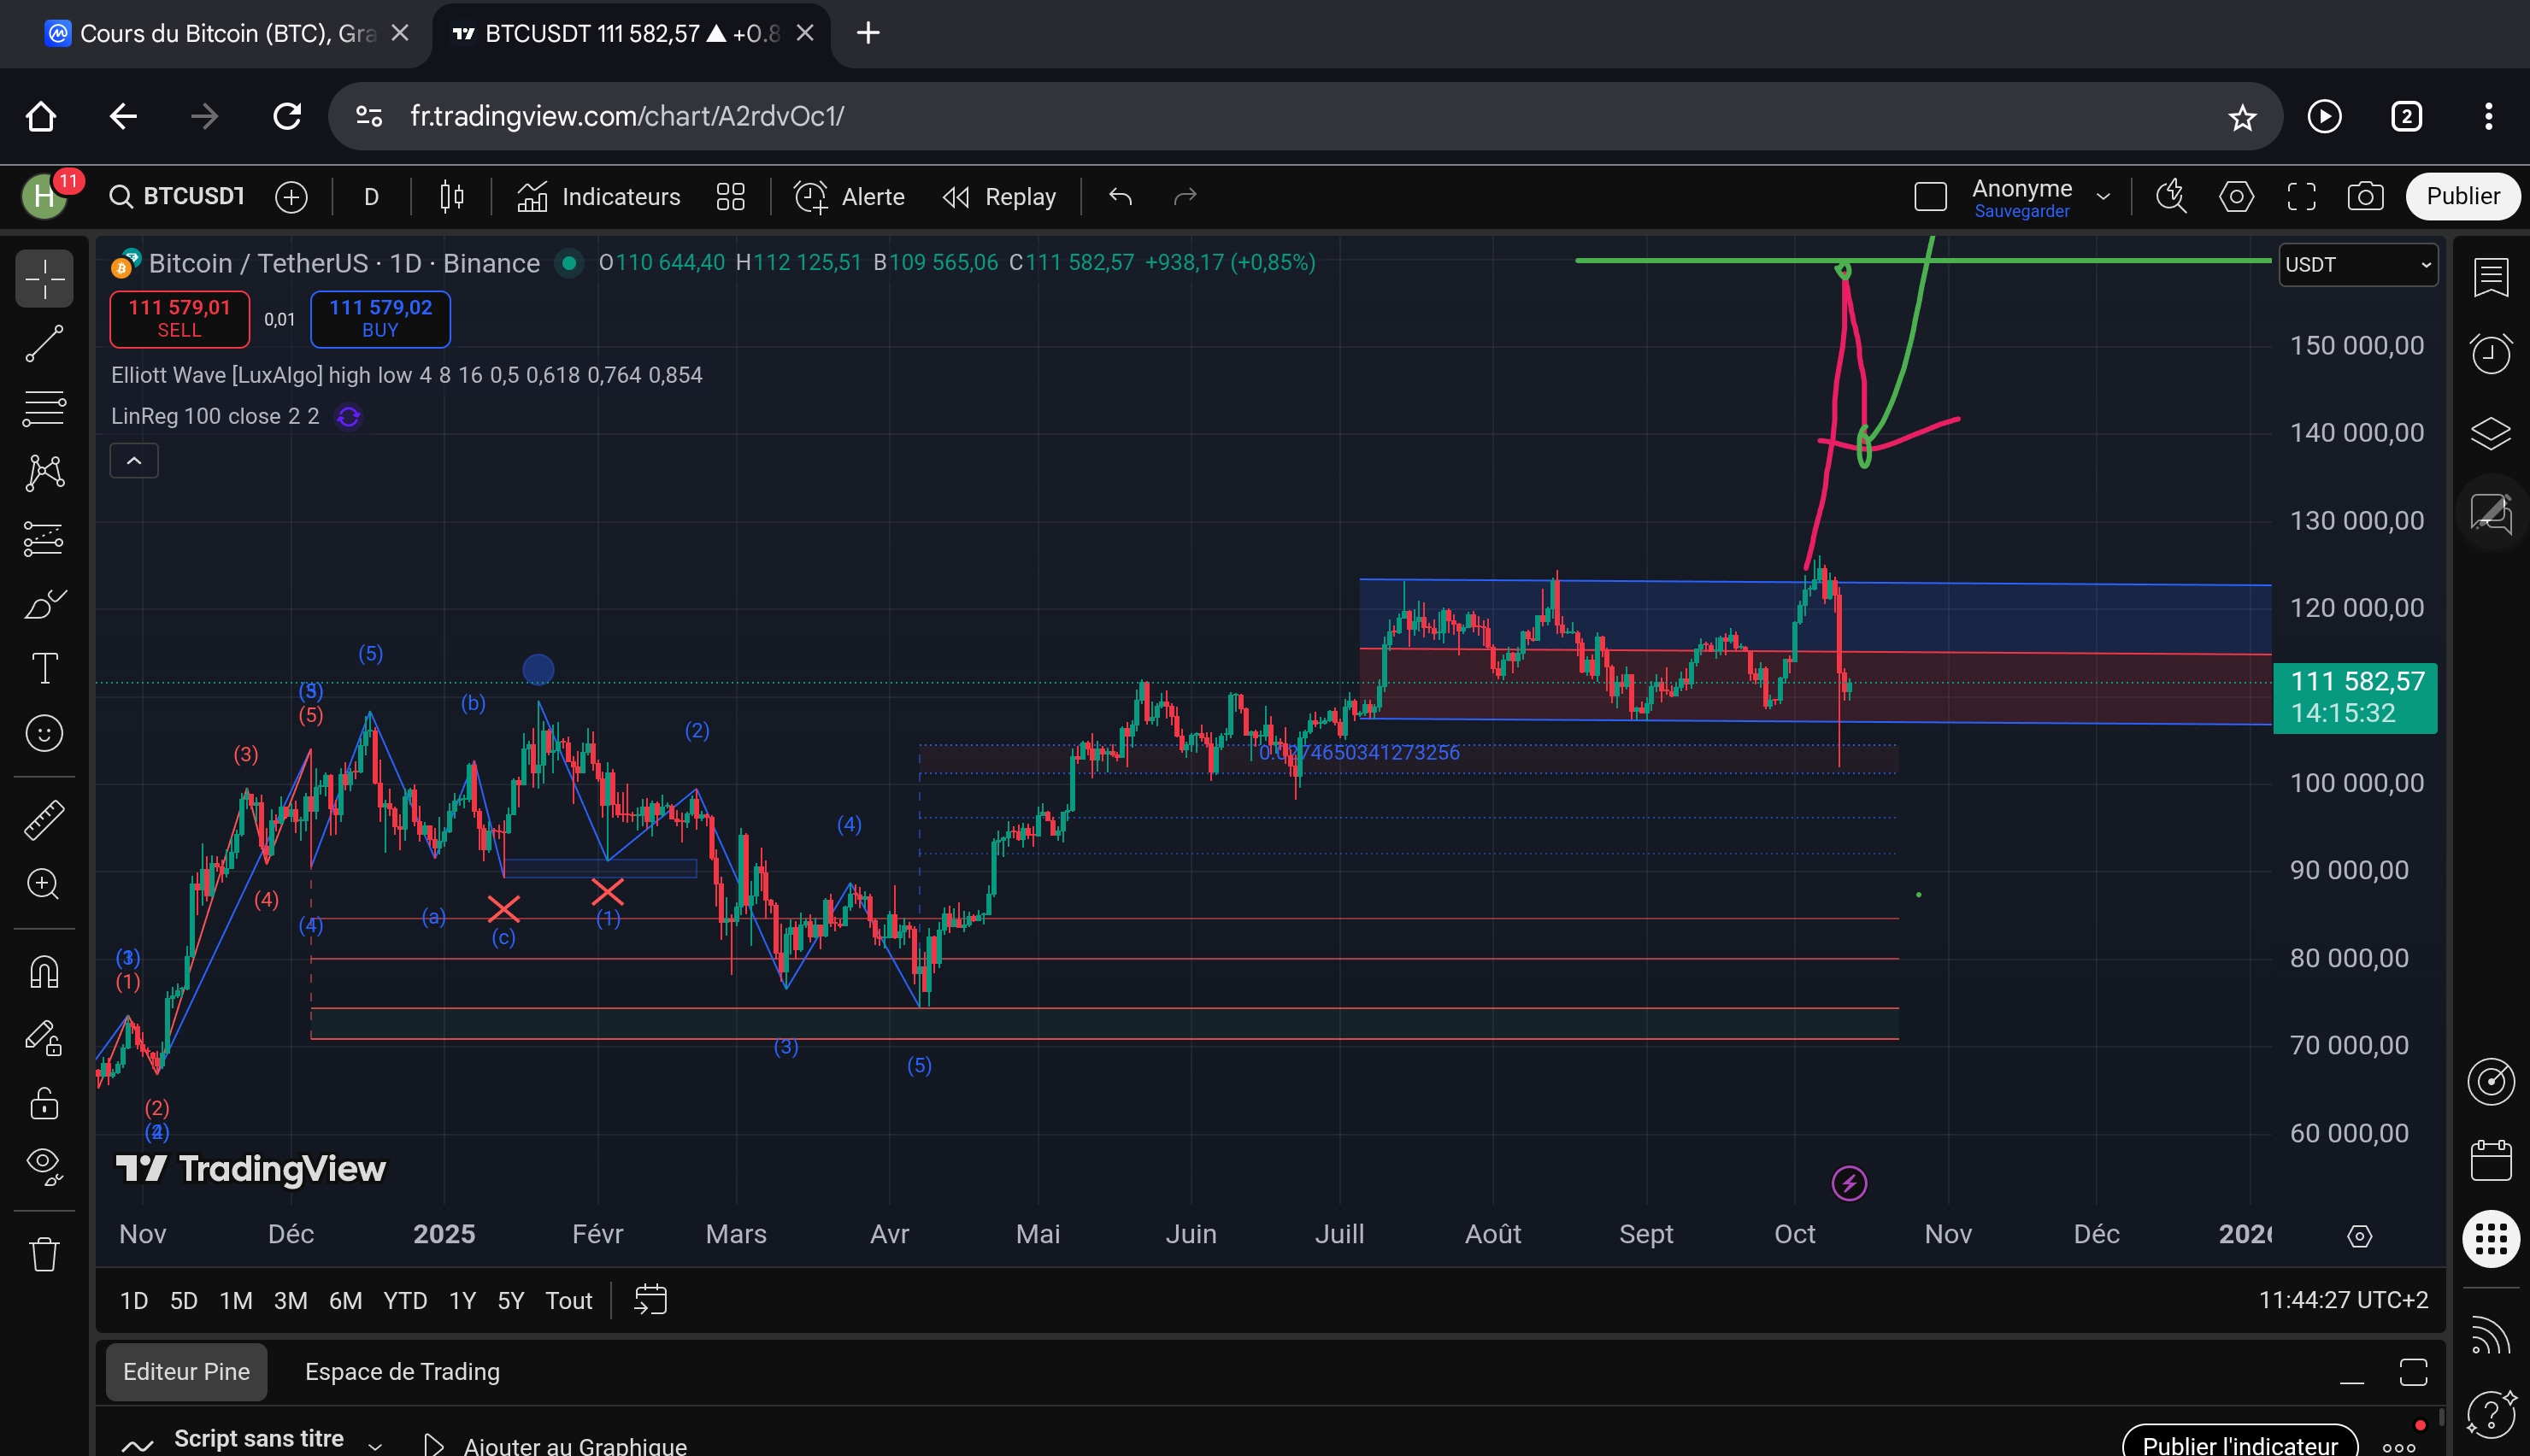Viewport: 2530px width, 1456px height.
Task: Select the Text annotation tool
Action: [x=44, y=668]
